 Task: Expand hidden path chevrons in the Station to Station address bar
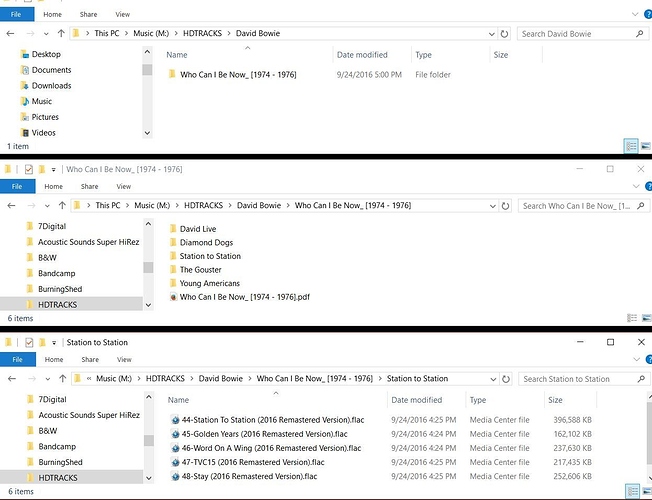[89, 379]
